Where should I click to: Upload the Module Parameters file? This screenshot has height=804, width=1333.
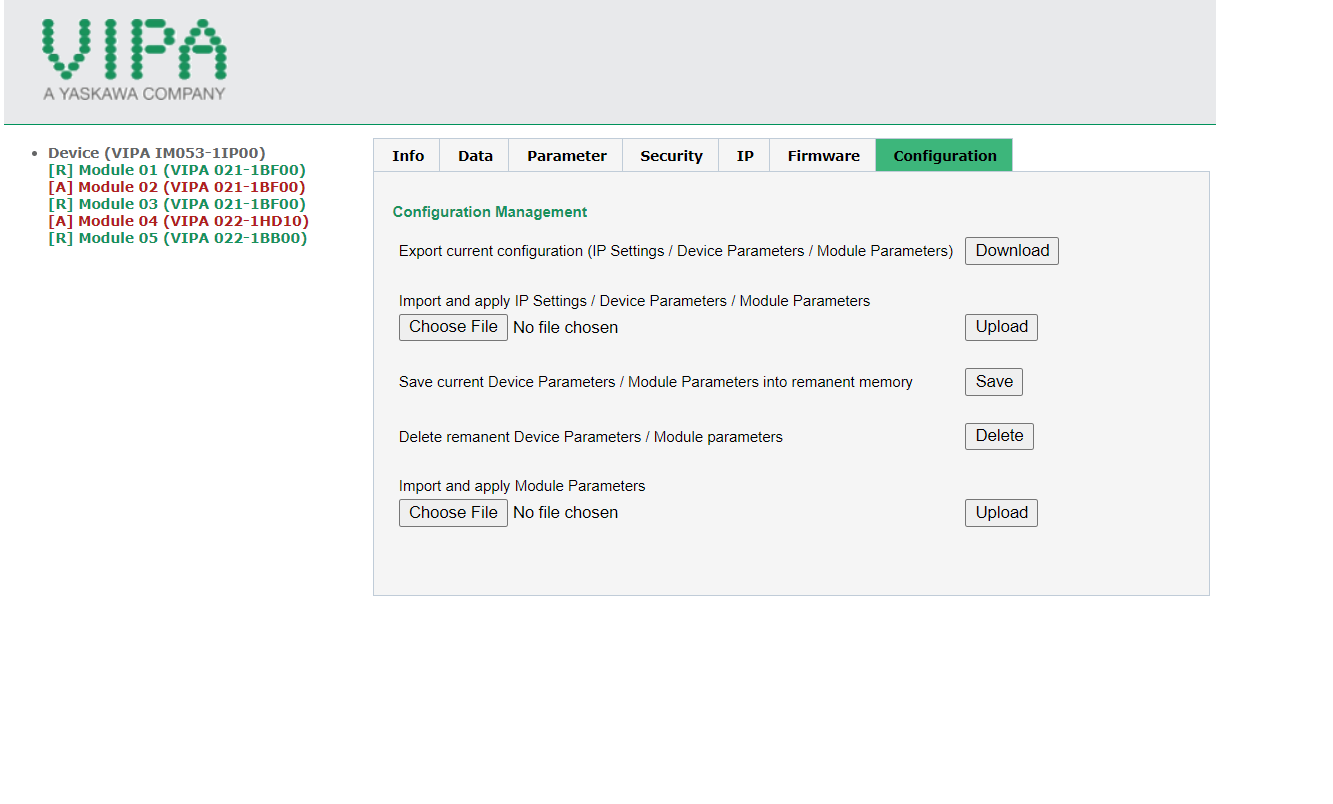(1001, 513)
